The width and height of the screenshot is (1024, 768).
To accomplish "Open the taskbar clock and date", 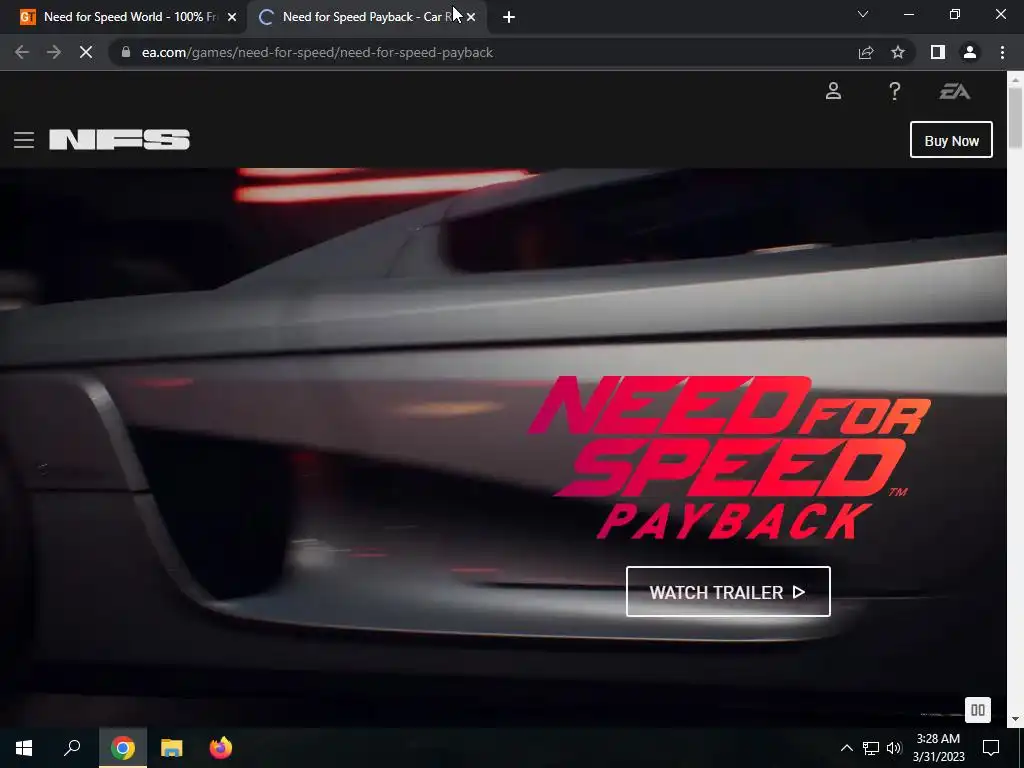I will pos(938,748).
